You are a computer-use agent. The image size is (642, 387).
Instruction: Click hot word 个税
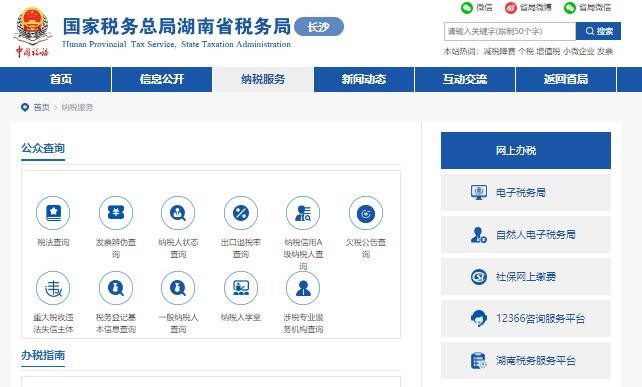(x=526, y=52)
